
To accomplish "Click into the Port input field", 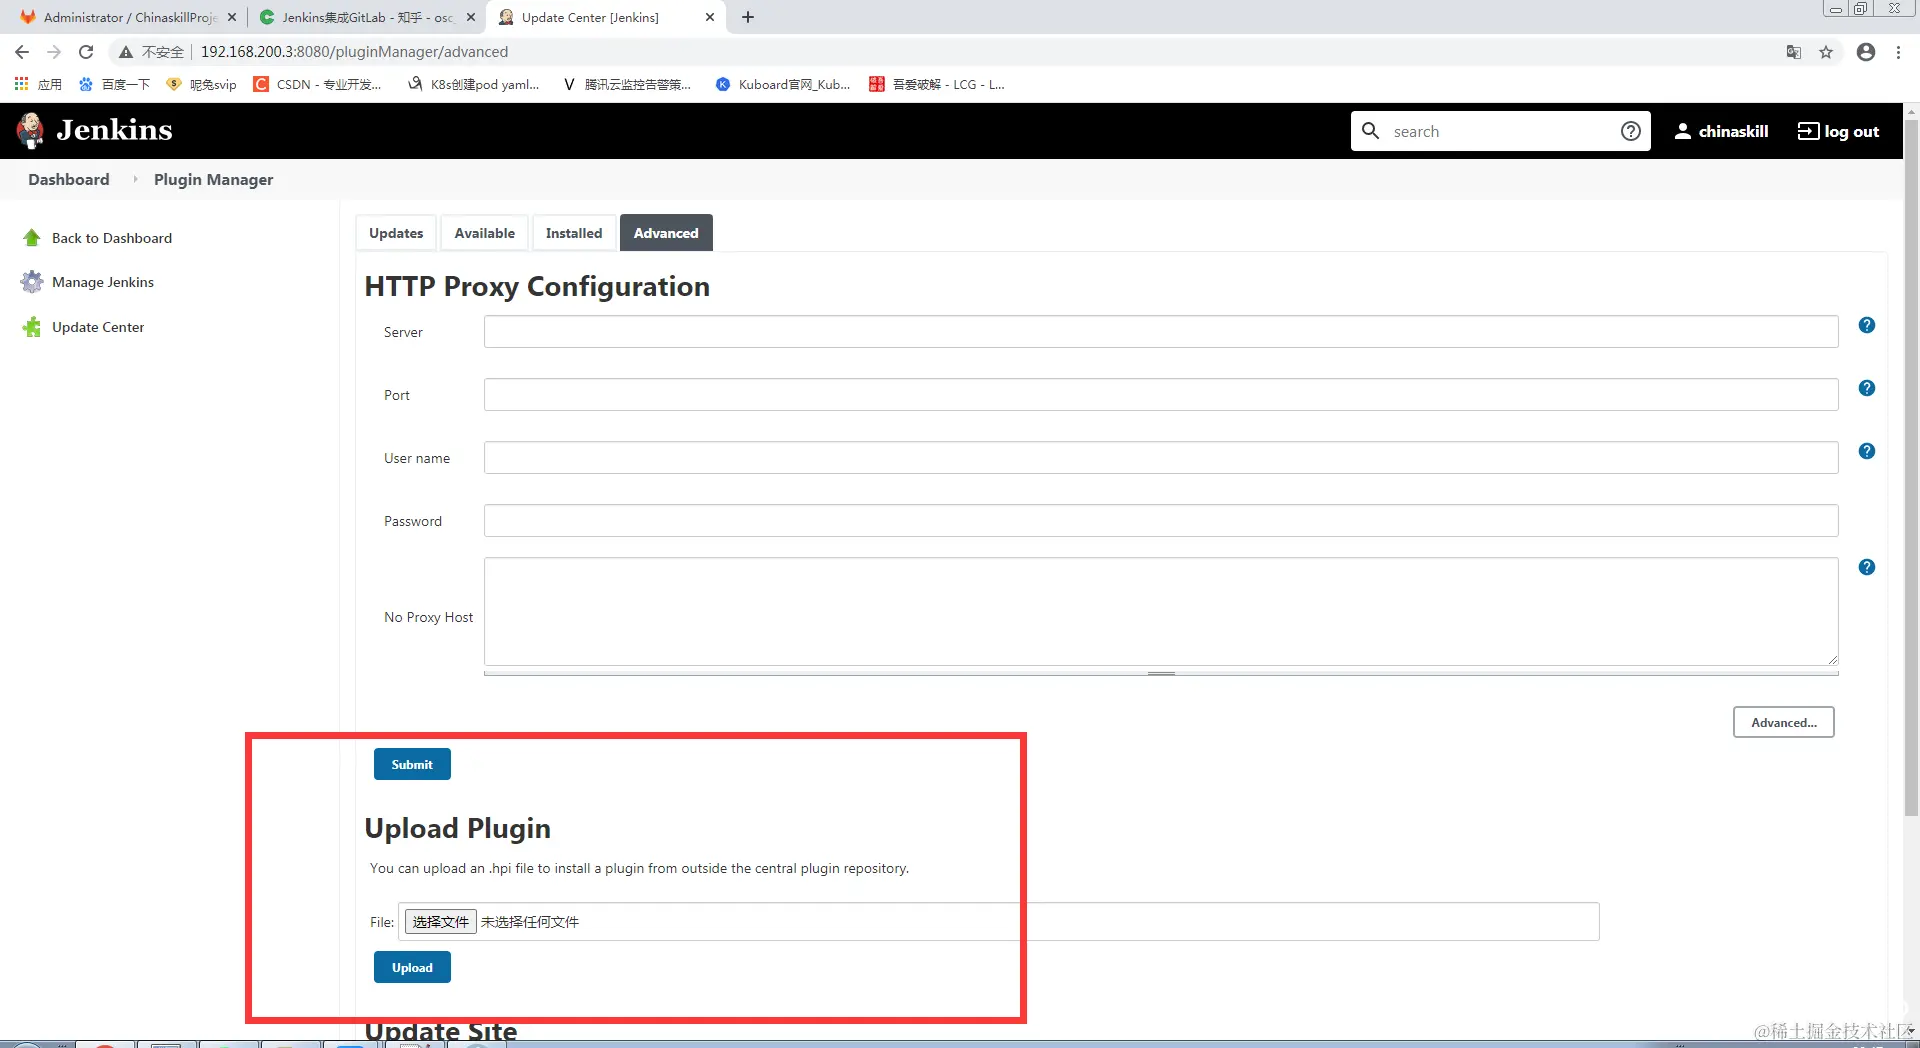I will tap(1161, 395).
